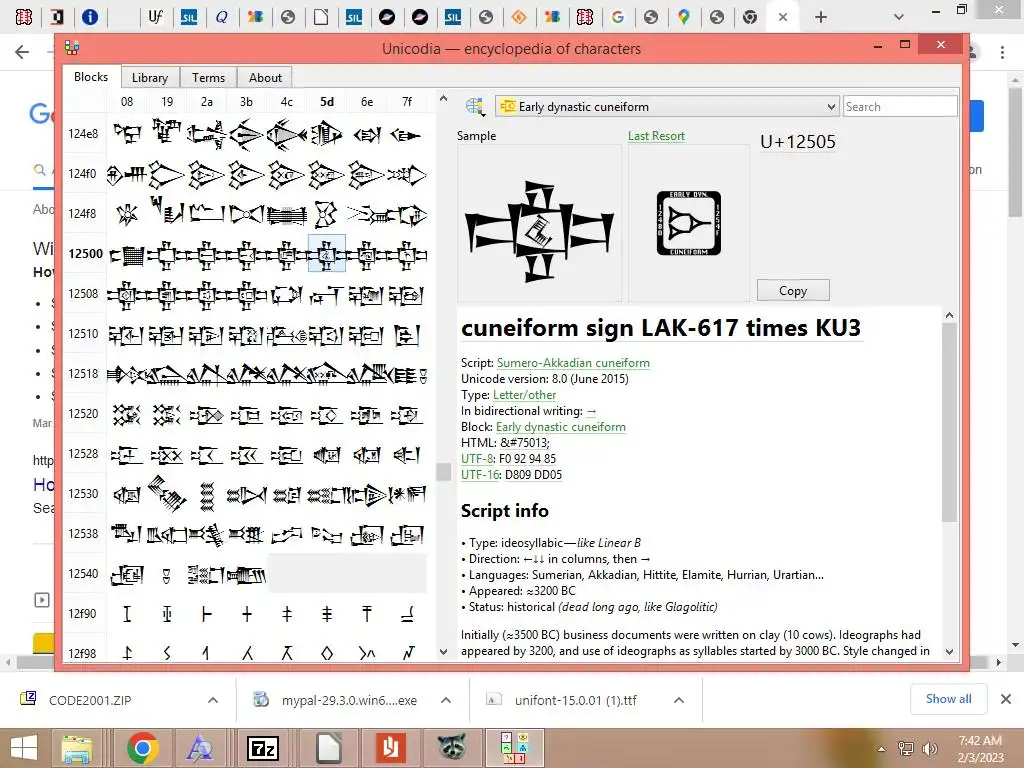The image size is (1024, 768).
Task: Open the Early dynastic cuneiform block link
Action: point(560,427)
